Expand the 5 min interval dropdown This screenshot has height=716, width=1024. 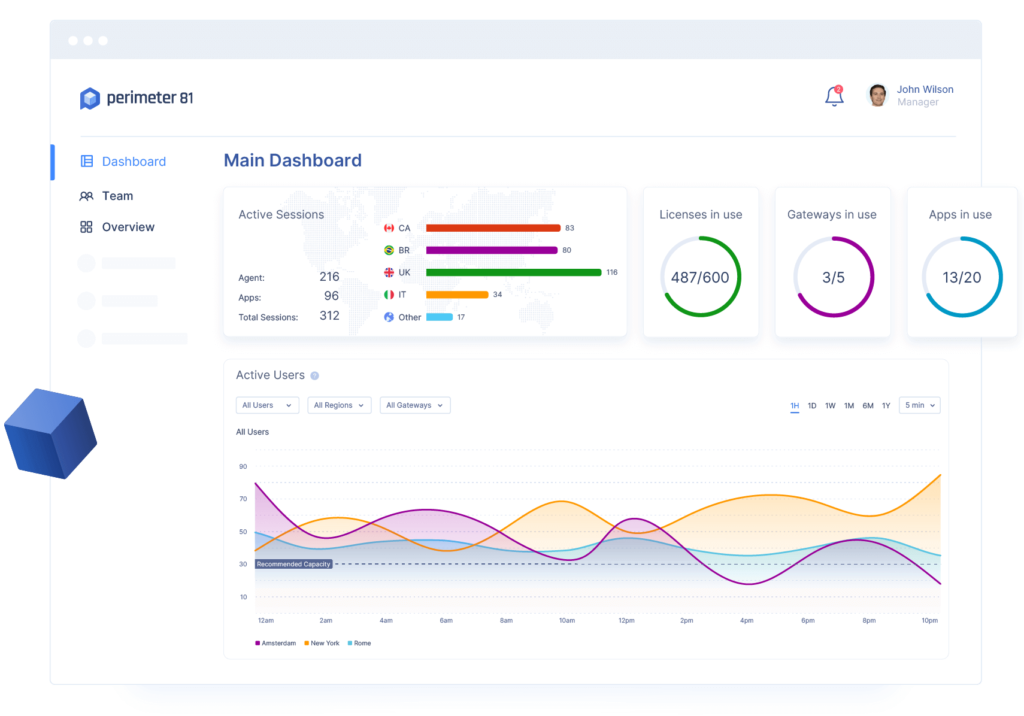[x=919, y=405]
